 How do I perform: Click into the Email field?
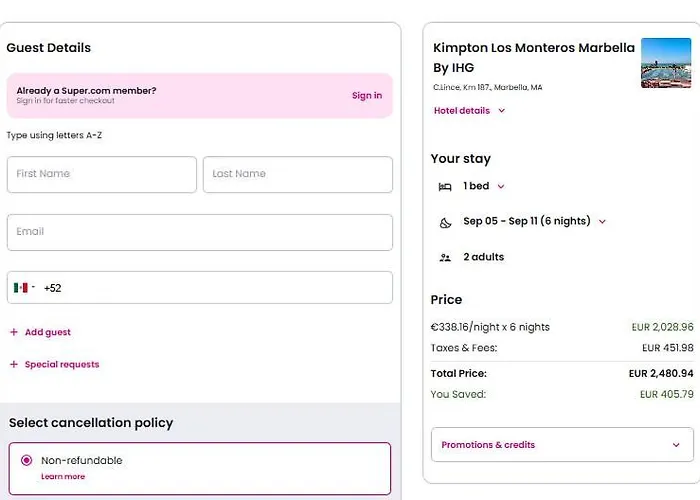click(200, 232)
